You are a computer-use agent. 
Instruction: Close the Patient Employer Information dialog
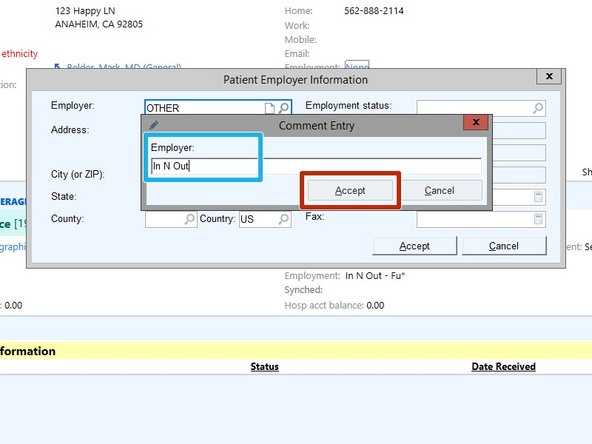tap(549, 76)
